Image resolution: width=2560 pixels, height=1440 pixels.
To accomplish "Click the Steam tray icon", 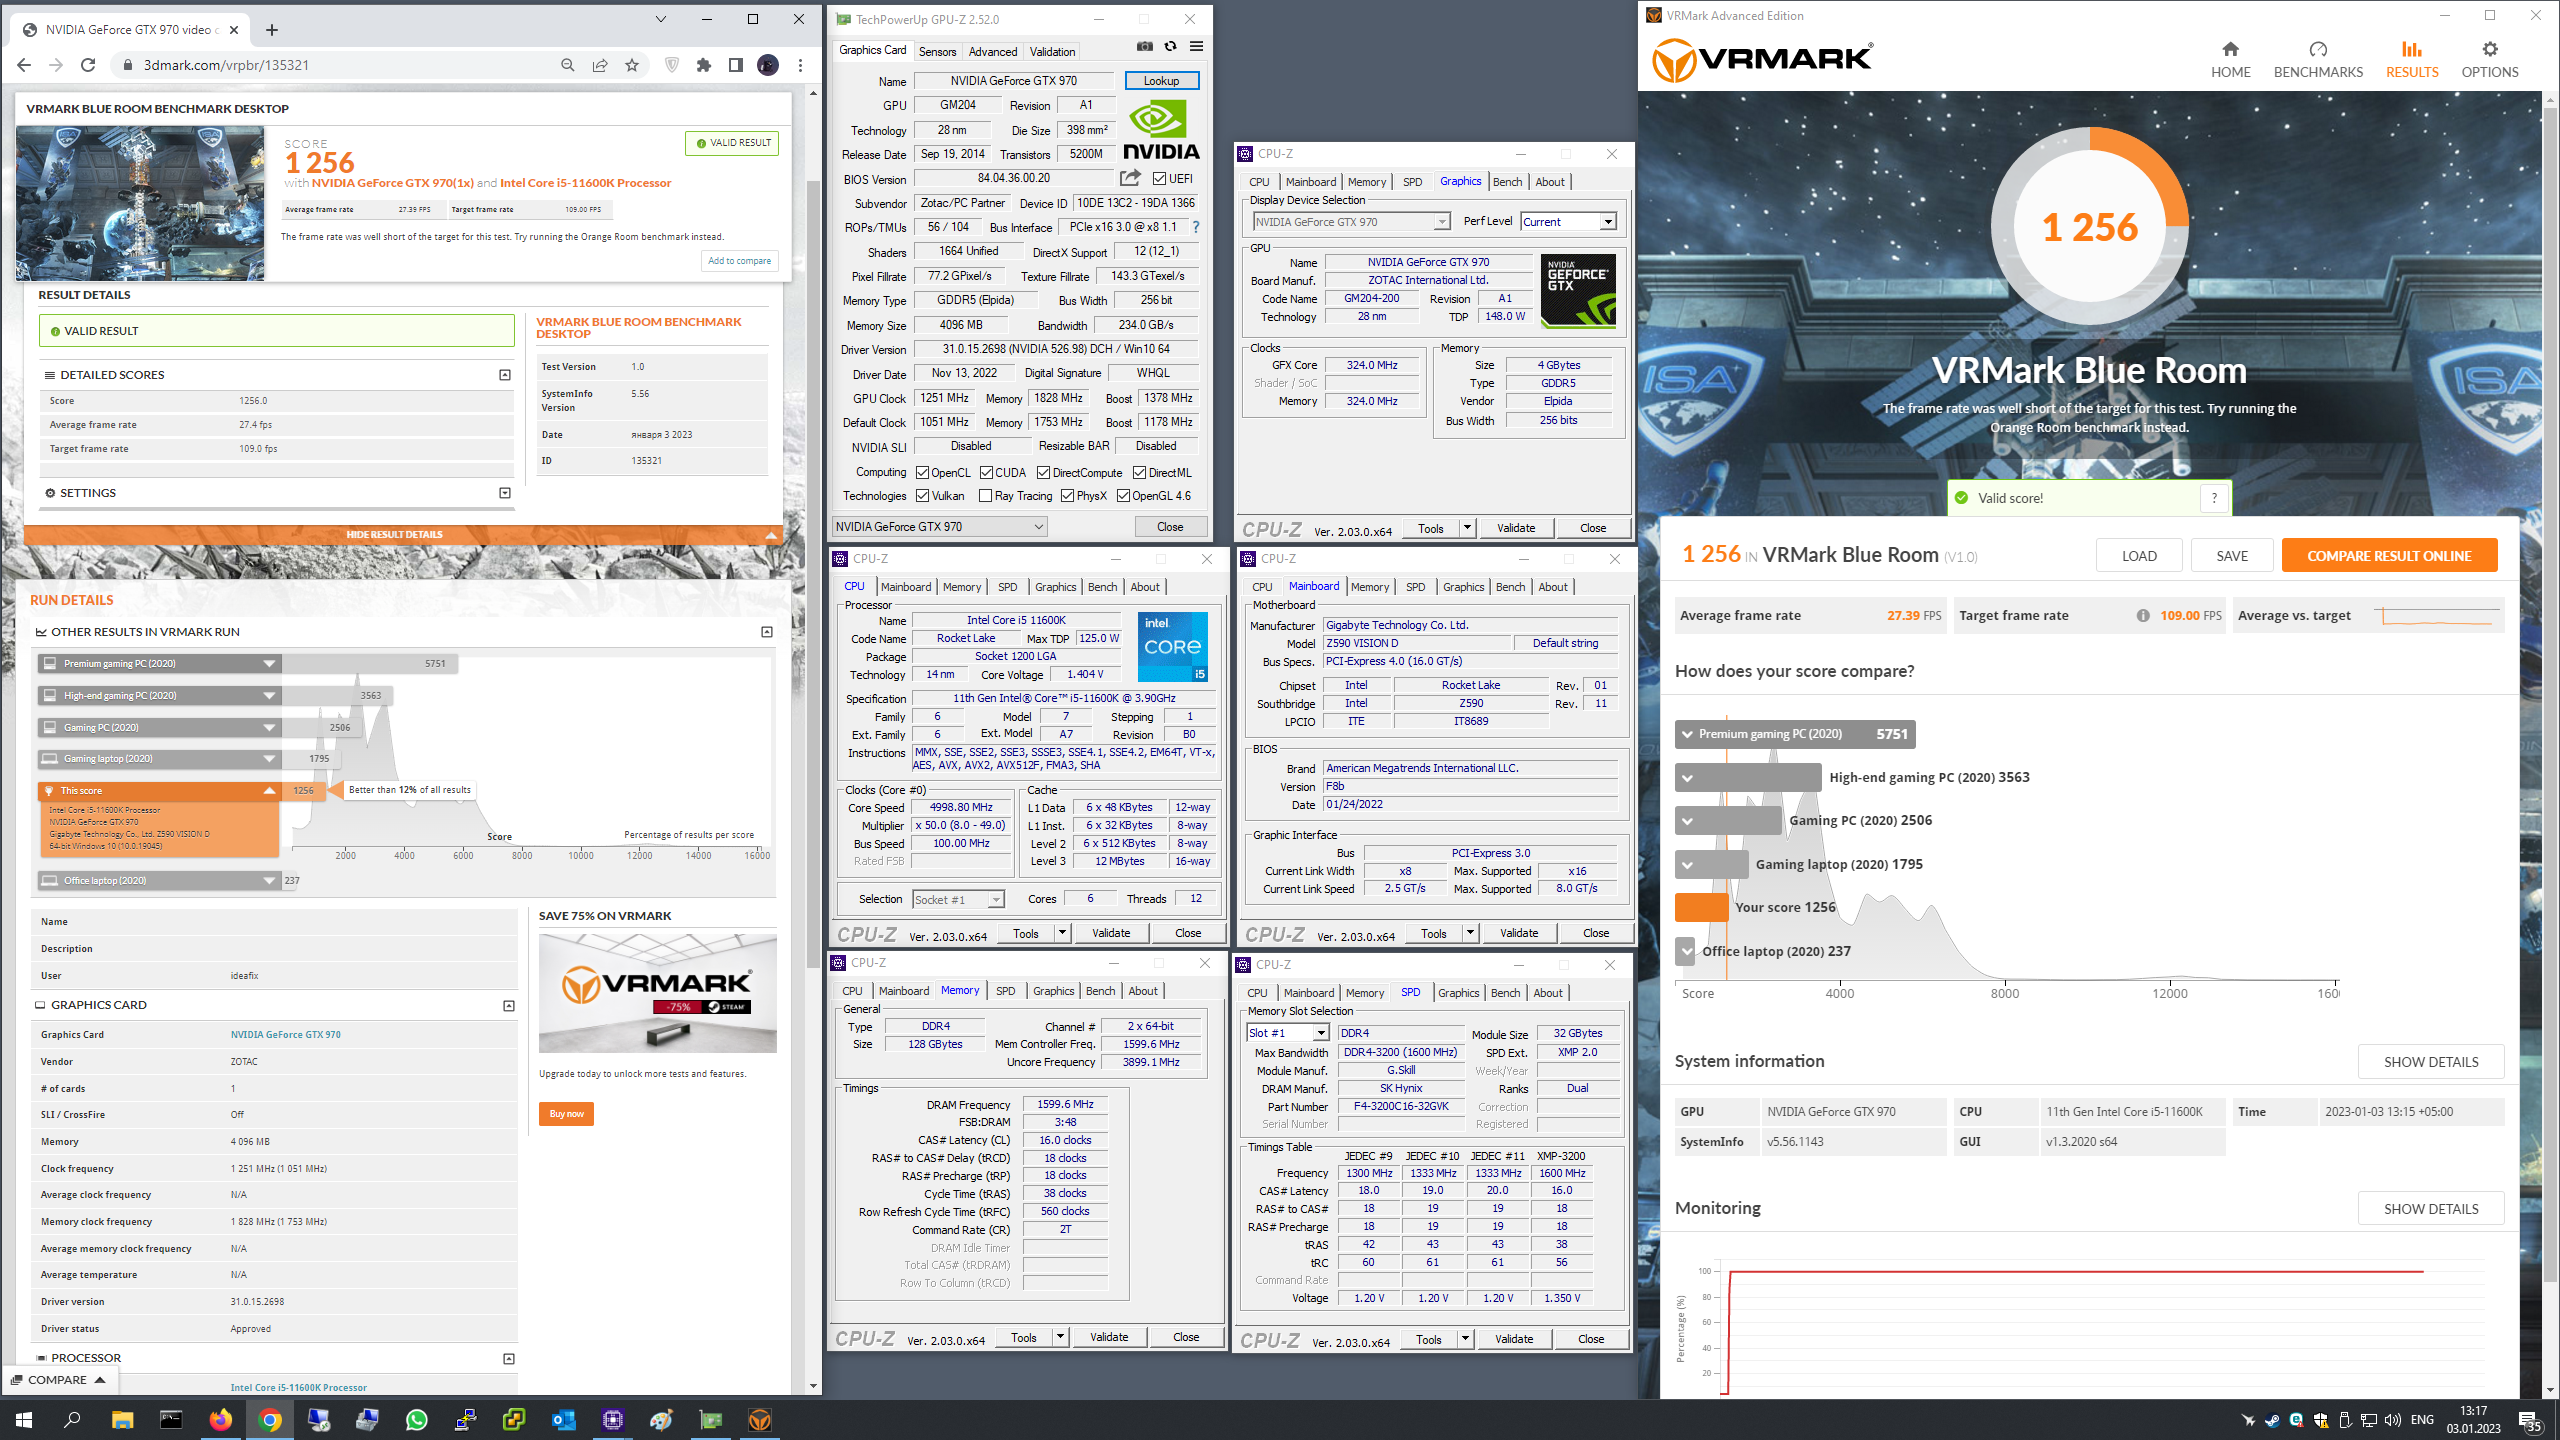I will pyautogui.click(x=2272, y=1420).
